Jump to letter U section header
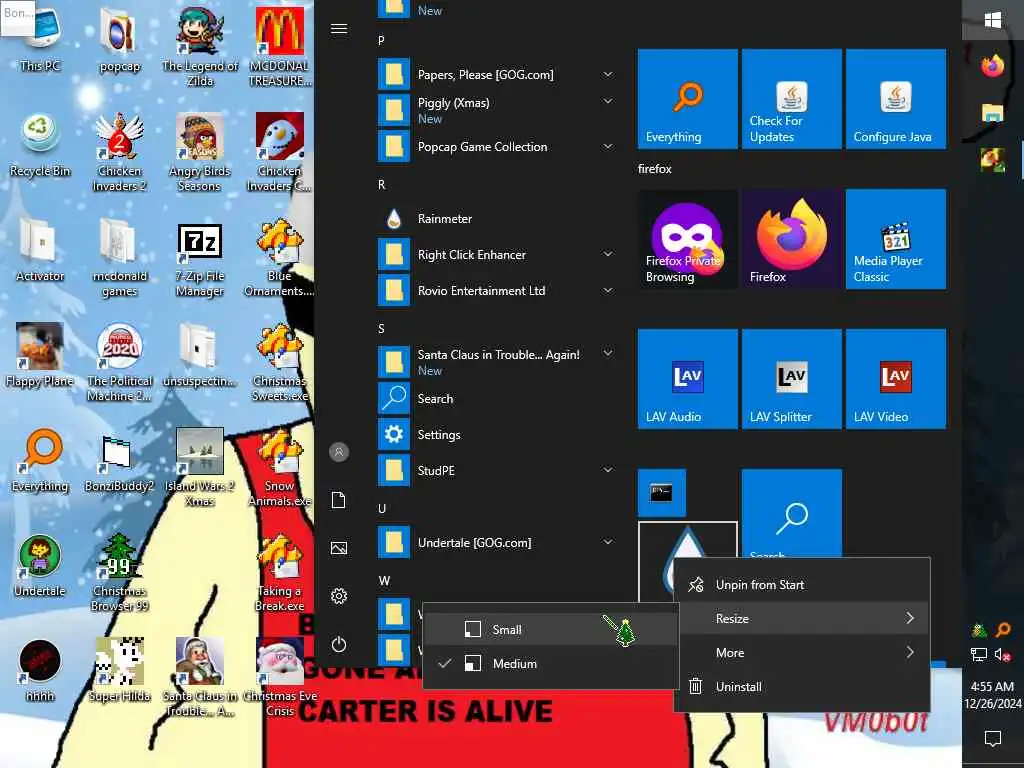 (382, 509)
